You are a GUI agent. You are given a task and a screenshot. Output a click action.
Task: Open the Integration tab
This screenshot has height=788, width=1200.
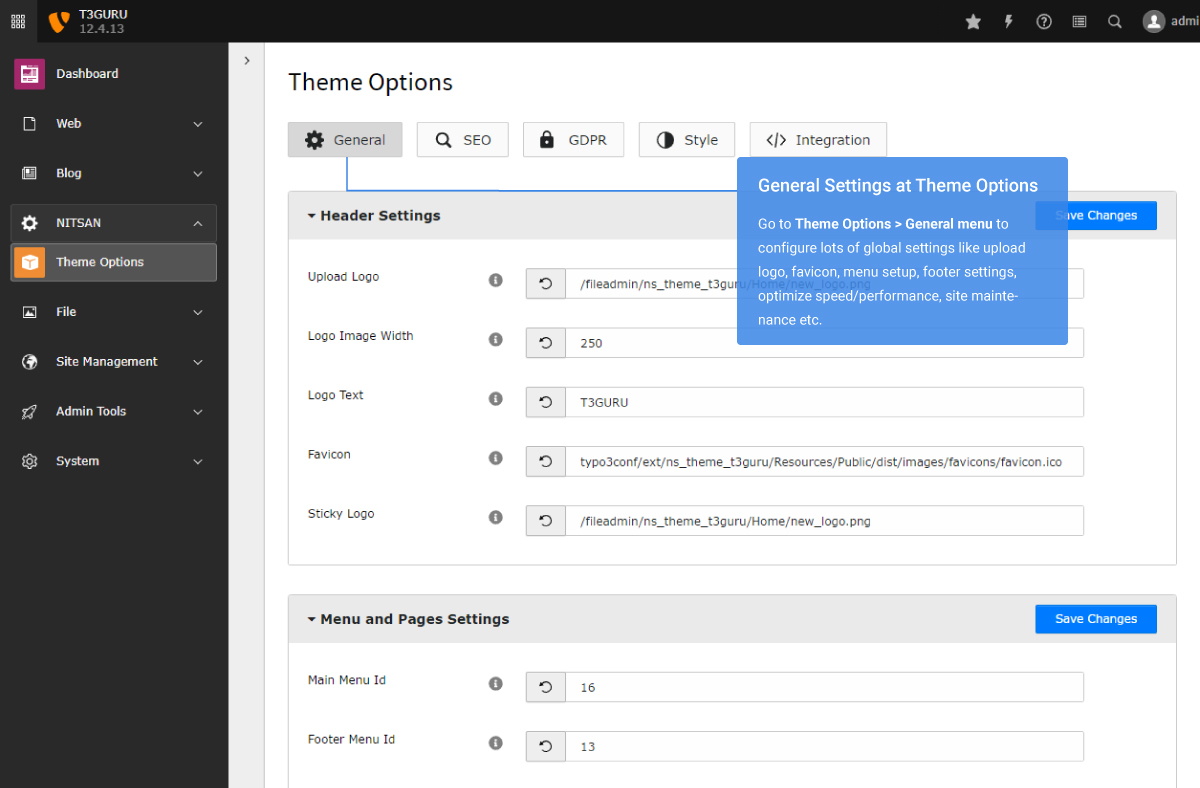[x=818, y=139]
